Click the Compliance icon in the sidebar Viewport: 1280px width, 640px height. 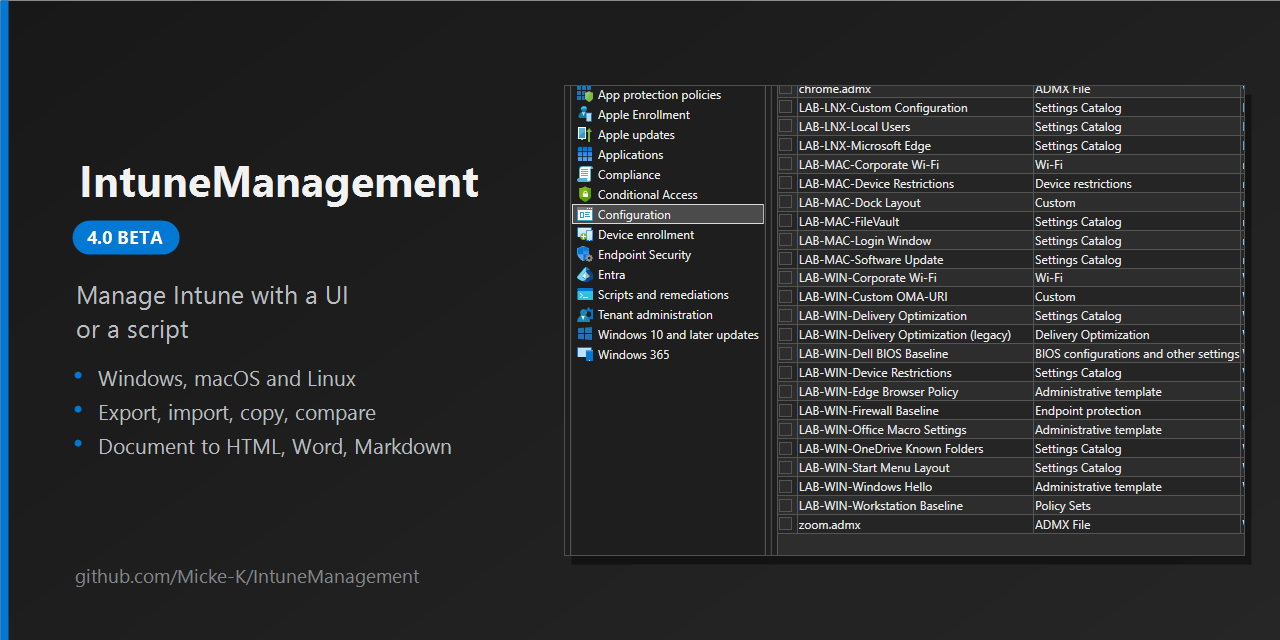pos(585,174)
